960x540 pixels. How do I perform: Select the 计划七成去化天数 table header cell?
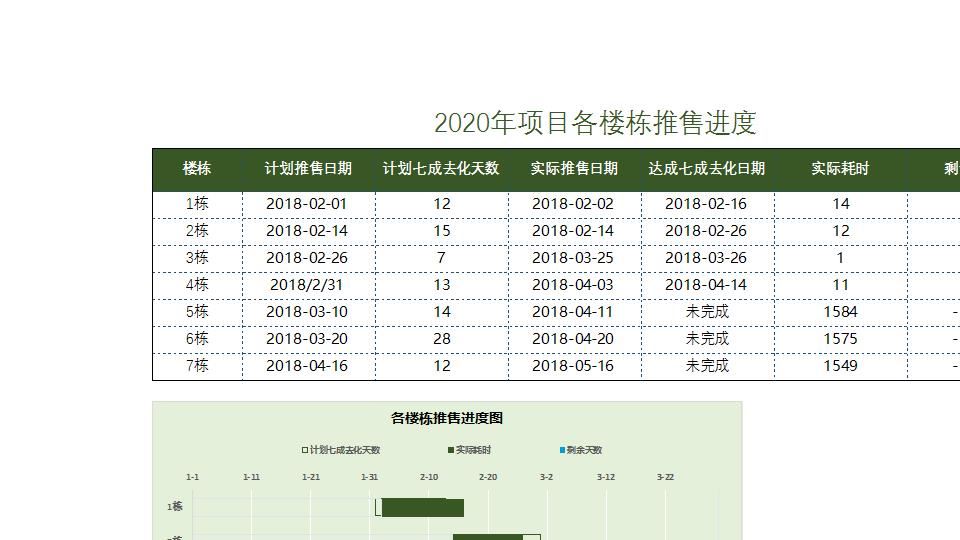(441, 169)
